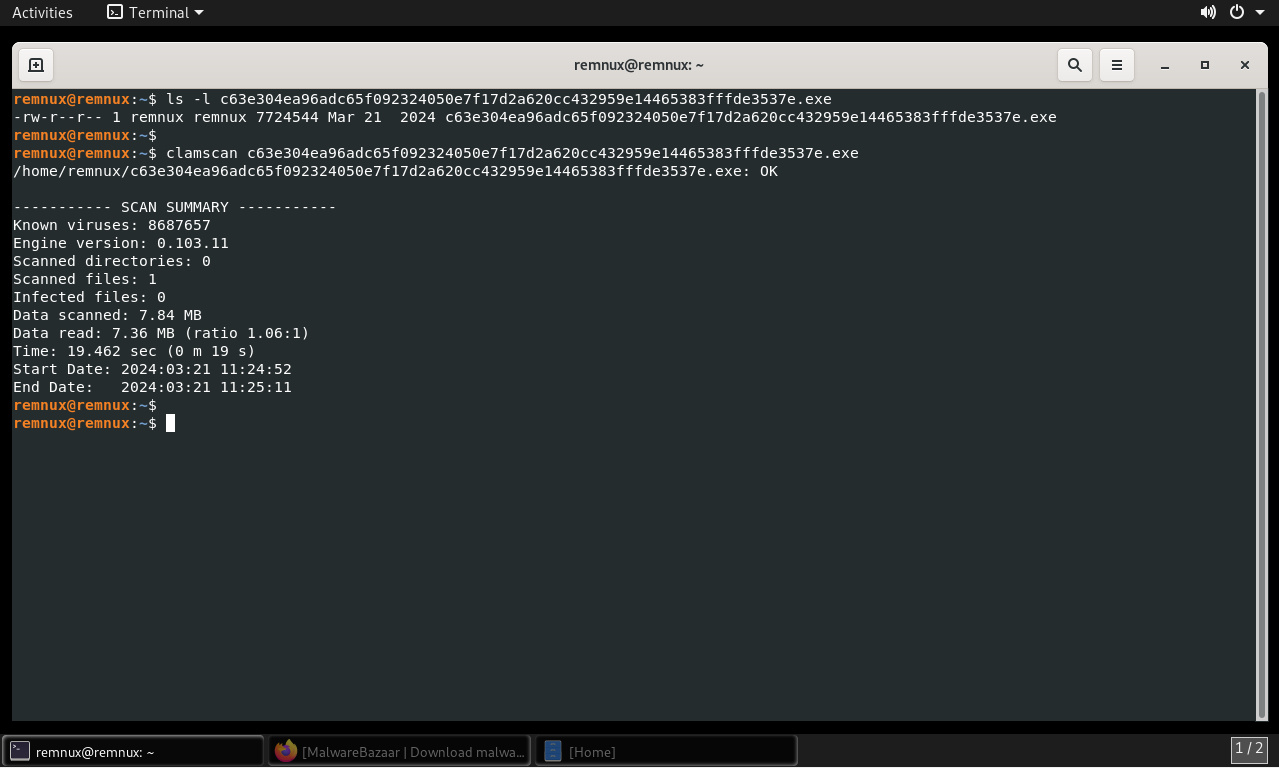Select the terminal icon in the taskbar

click(20, 751)
